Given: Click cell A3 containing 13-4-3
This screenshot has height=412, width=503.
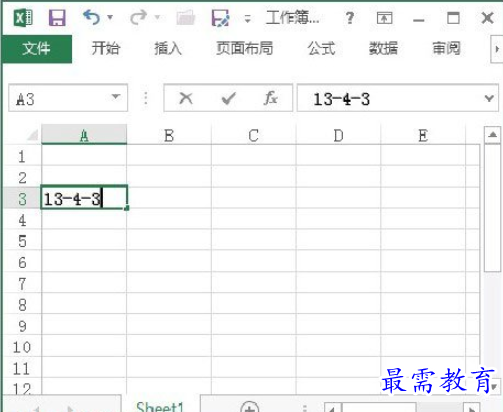Looking at the screenshot, I should coord(84,198).
